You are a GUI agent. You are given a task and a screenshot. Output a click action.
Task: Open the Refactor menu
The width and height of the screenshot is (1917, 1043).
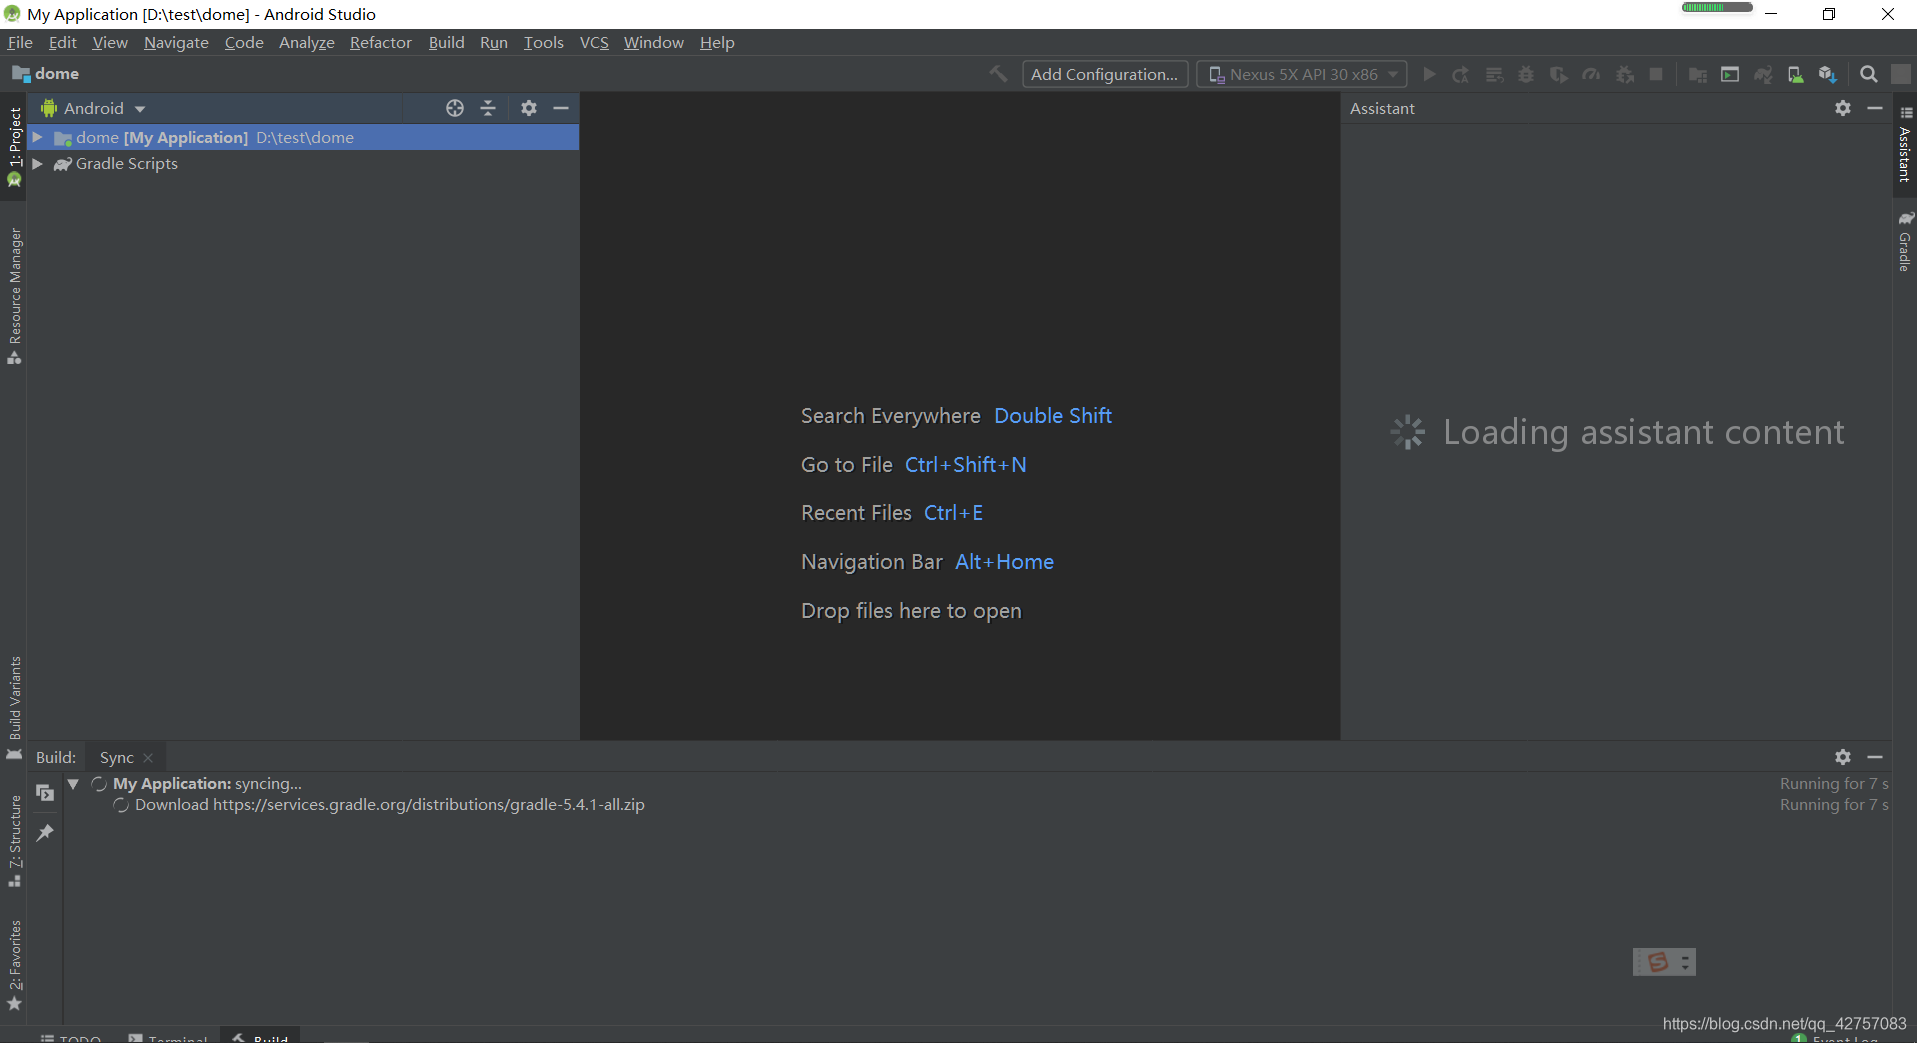tap(380, 42)
